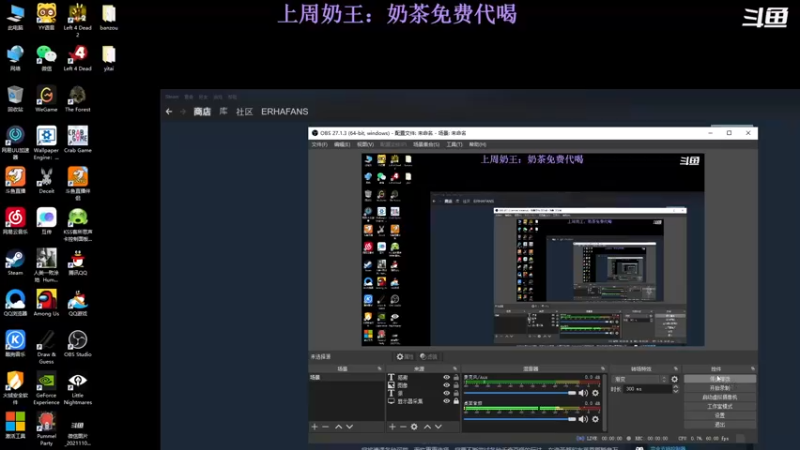Click 退出 button in OBS controls
The width and height of the screenshot is (800, 450).
pyautogui.click(x=720, y=424)
